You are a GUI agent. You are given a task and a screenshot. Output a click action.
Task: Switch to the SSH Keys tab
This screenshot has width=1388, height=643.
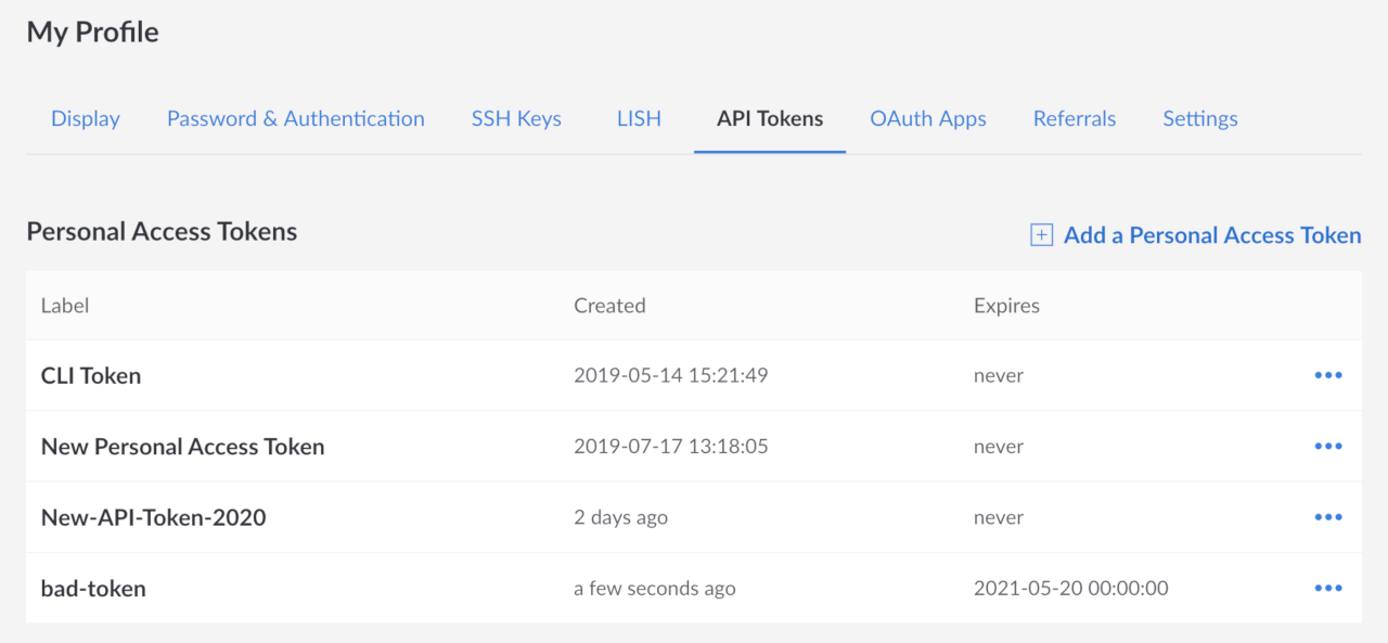pos(516,118)
